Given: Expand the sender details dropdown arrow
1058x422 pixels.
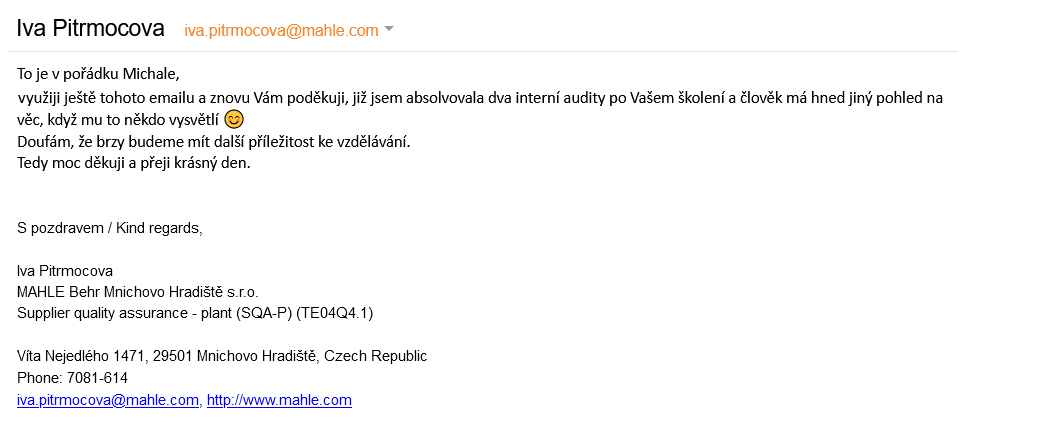Looking at the screenshot, I should click(388, 30).
